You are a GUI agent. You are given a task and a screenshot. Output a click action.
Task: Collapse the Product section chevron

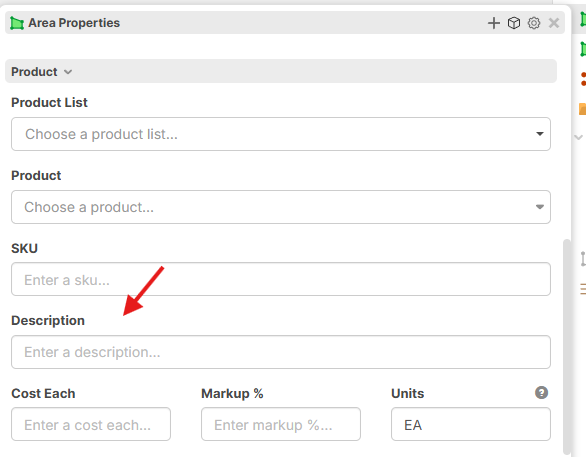pyautogui.click(x=68, y=72)
